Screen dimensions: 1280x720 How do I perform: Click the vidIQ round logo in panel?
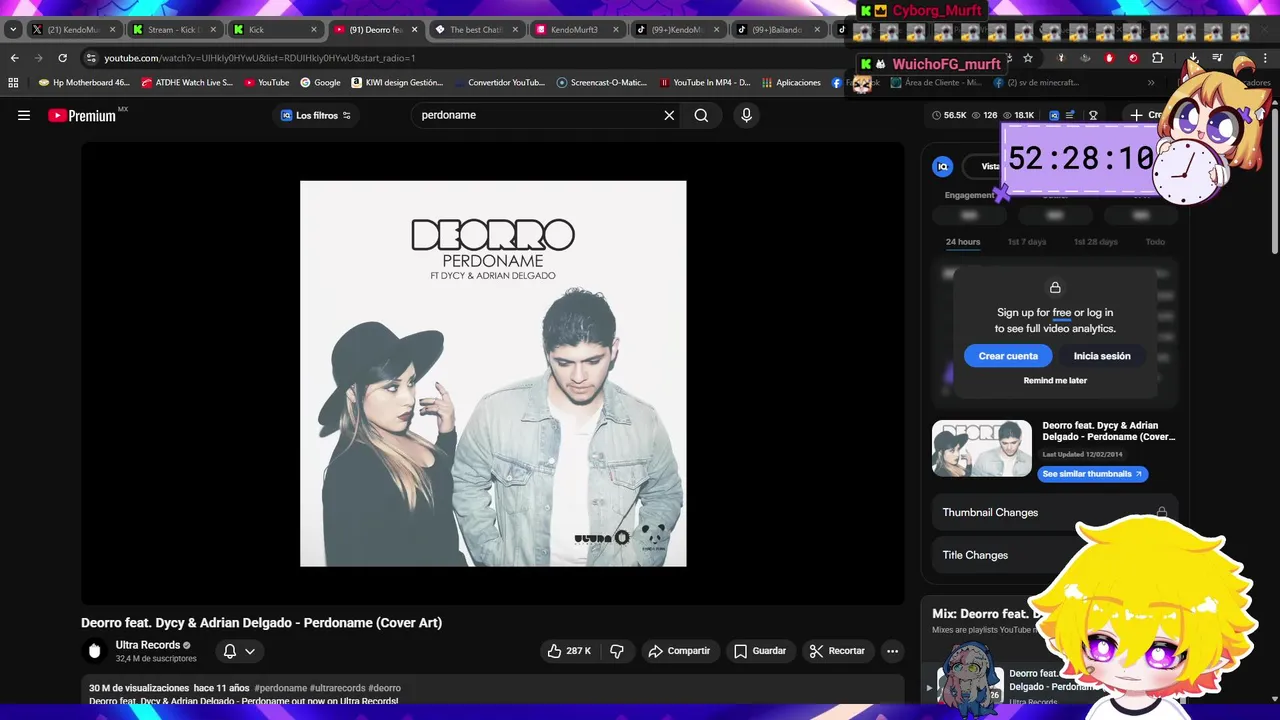point(942,167)
